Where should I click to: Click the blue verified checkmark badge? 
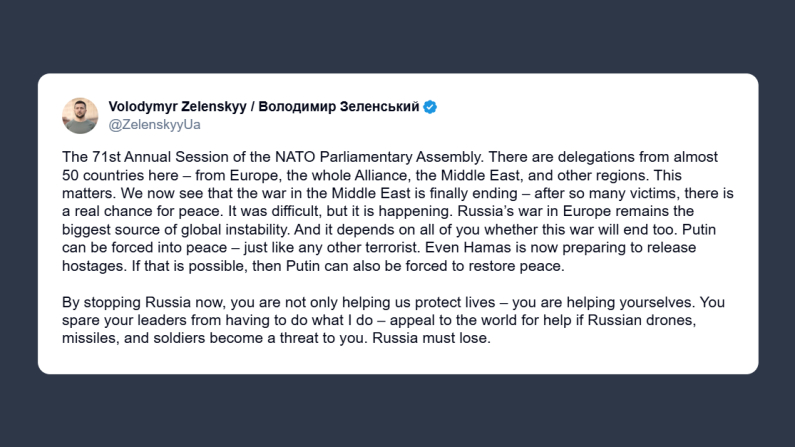pyautogui.click(x=430, y=107)
